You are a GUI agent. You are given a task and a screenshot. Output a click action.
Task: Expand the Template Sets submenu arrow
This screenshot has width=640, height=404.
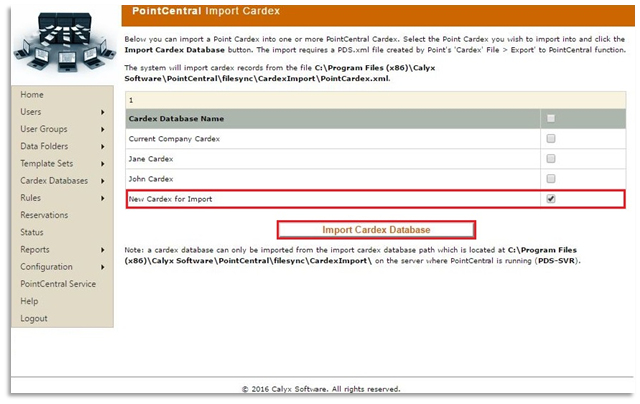(102, 164)
